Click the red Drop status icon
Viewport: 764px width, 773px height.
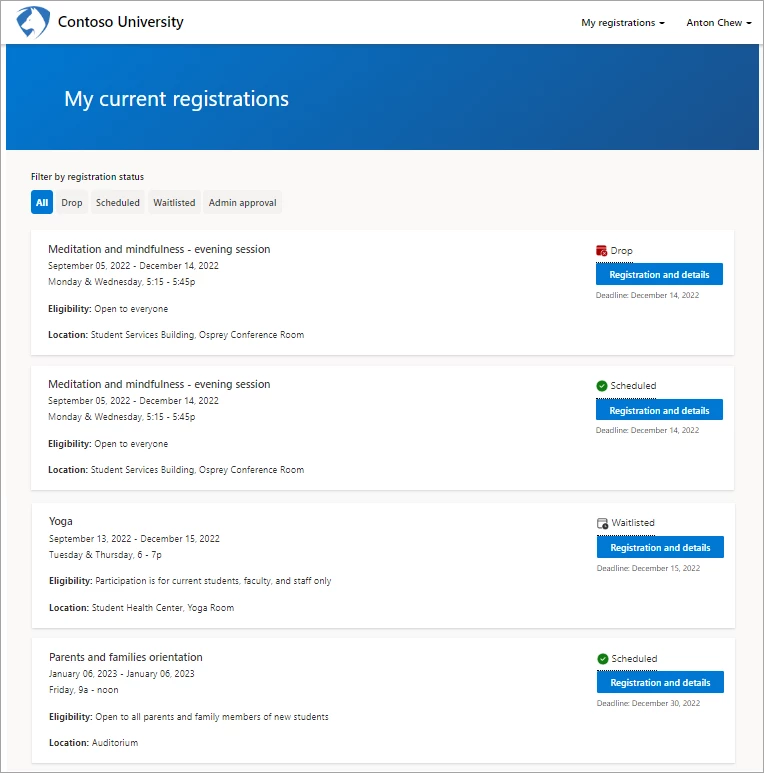(601, 251)
